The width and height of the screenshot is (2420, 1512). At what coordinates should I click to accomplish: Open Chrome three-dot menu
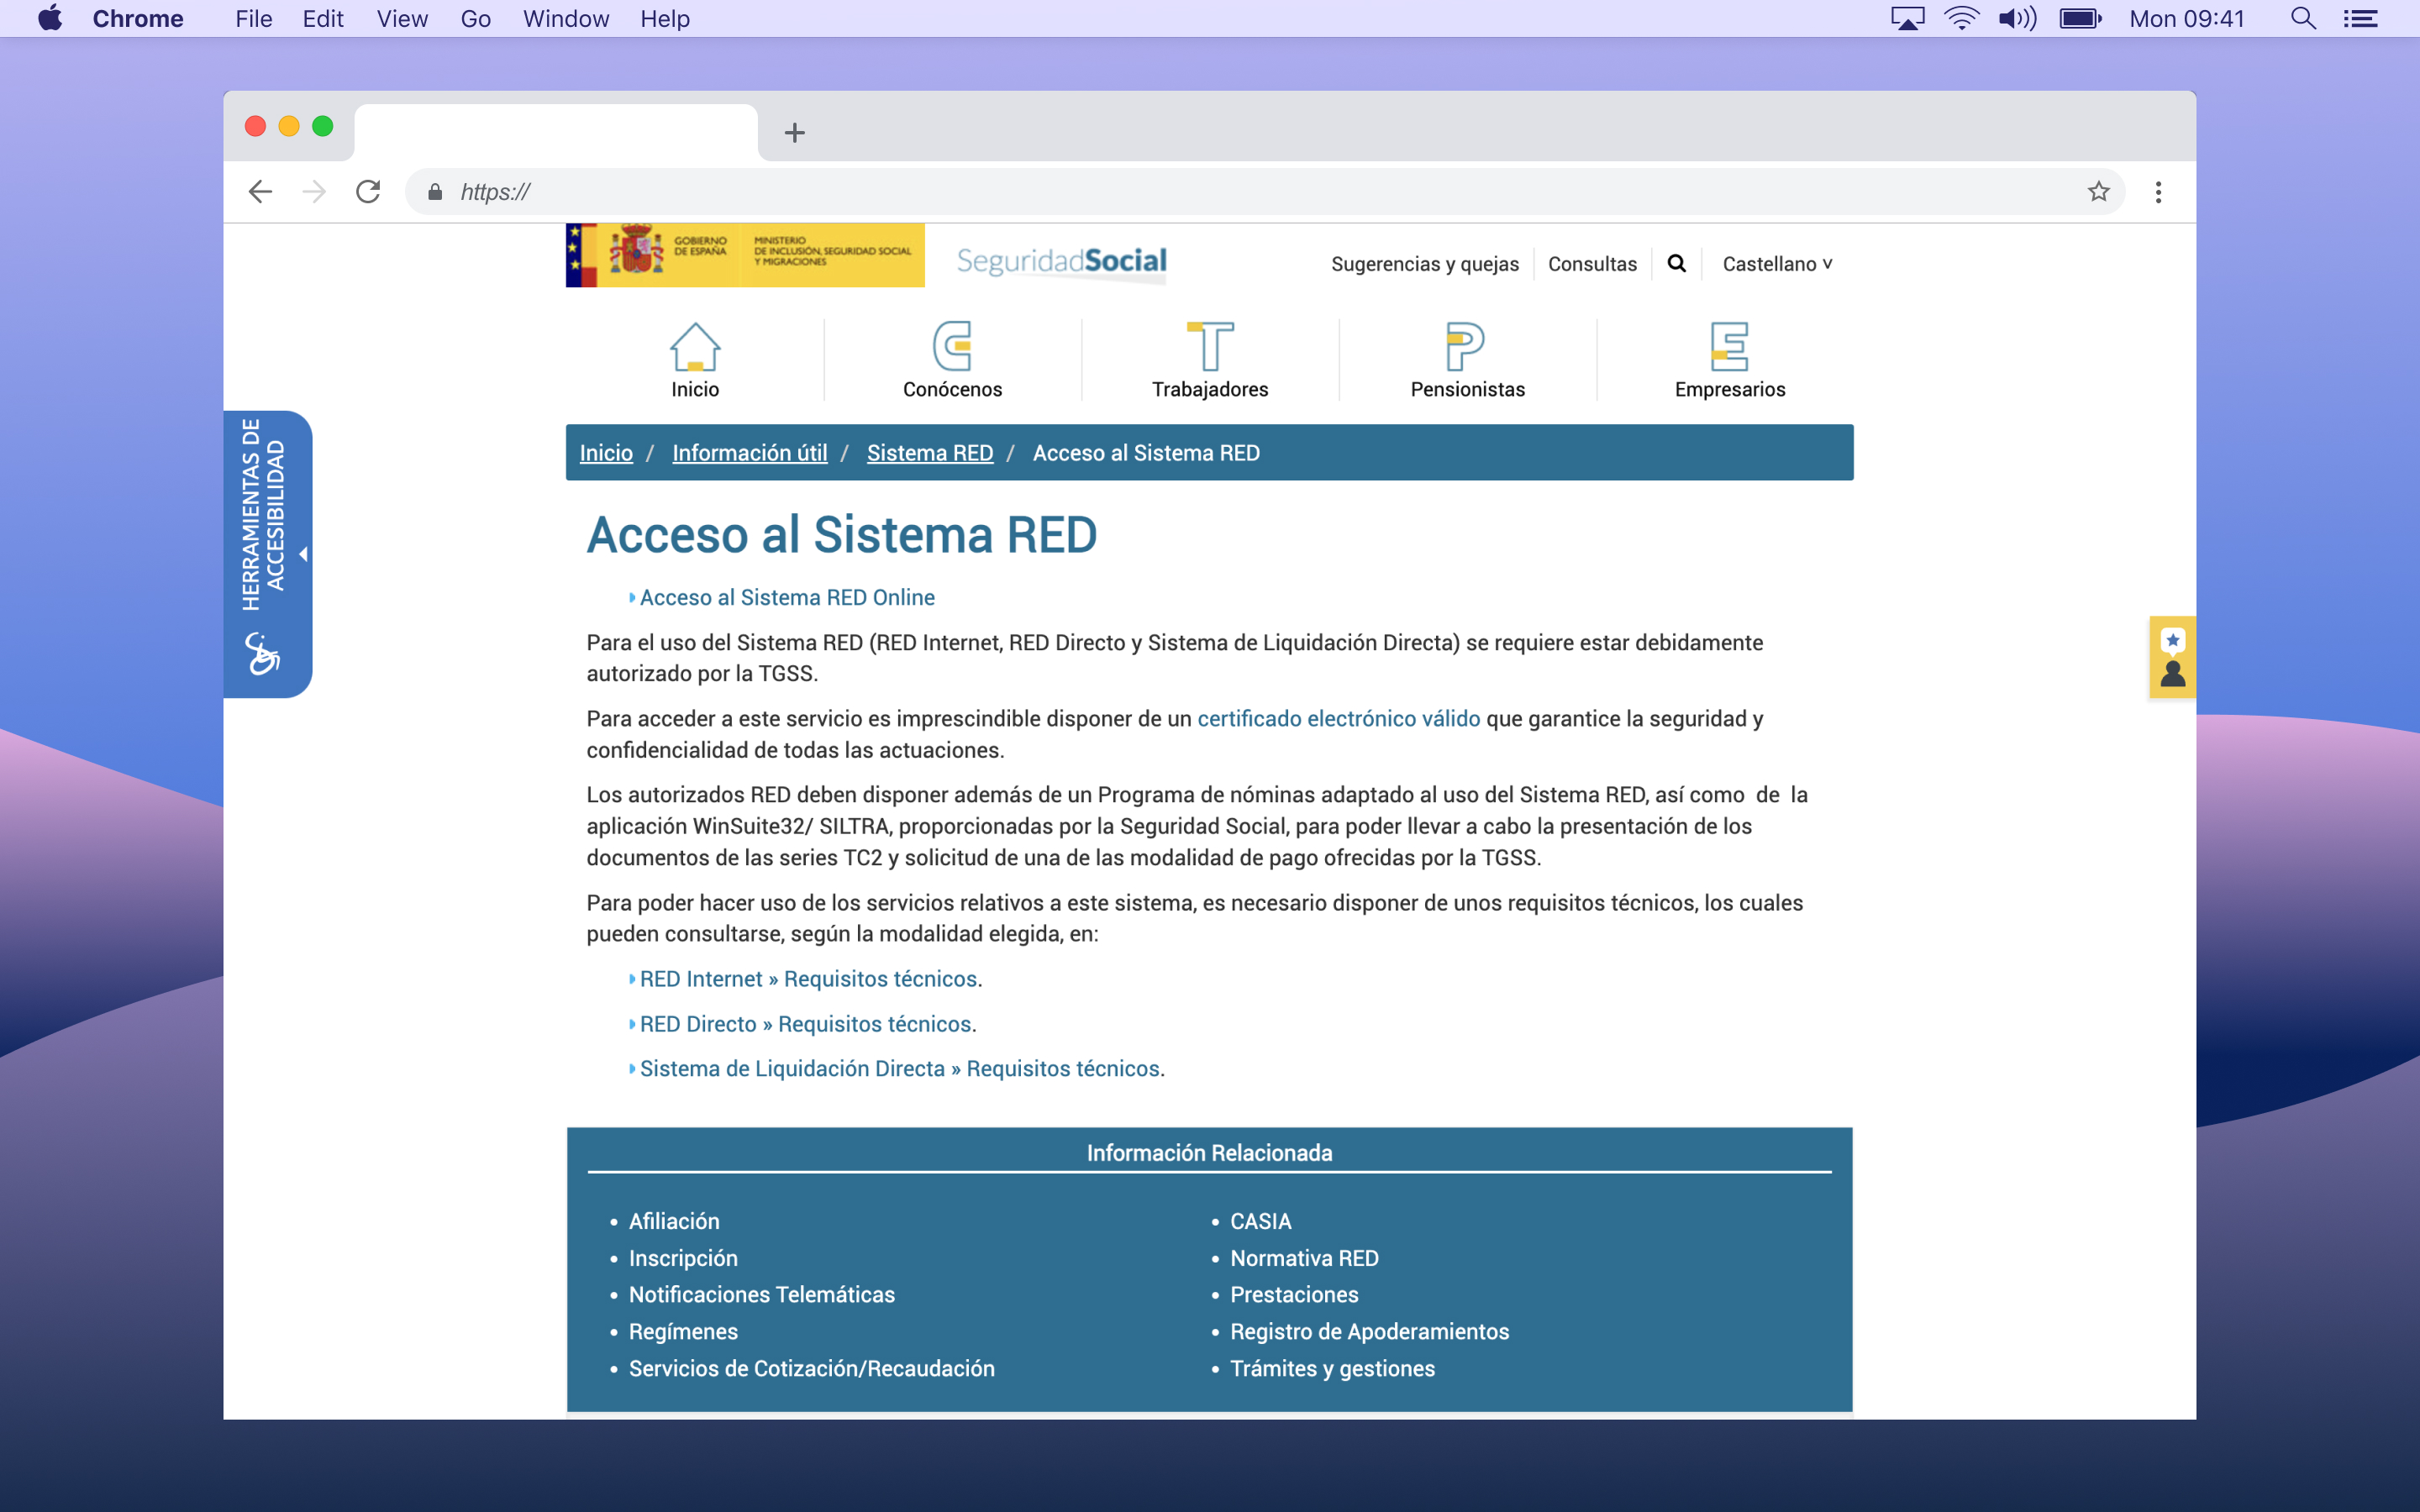[2158, 192]
